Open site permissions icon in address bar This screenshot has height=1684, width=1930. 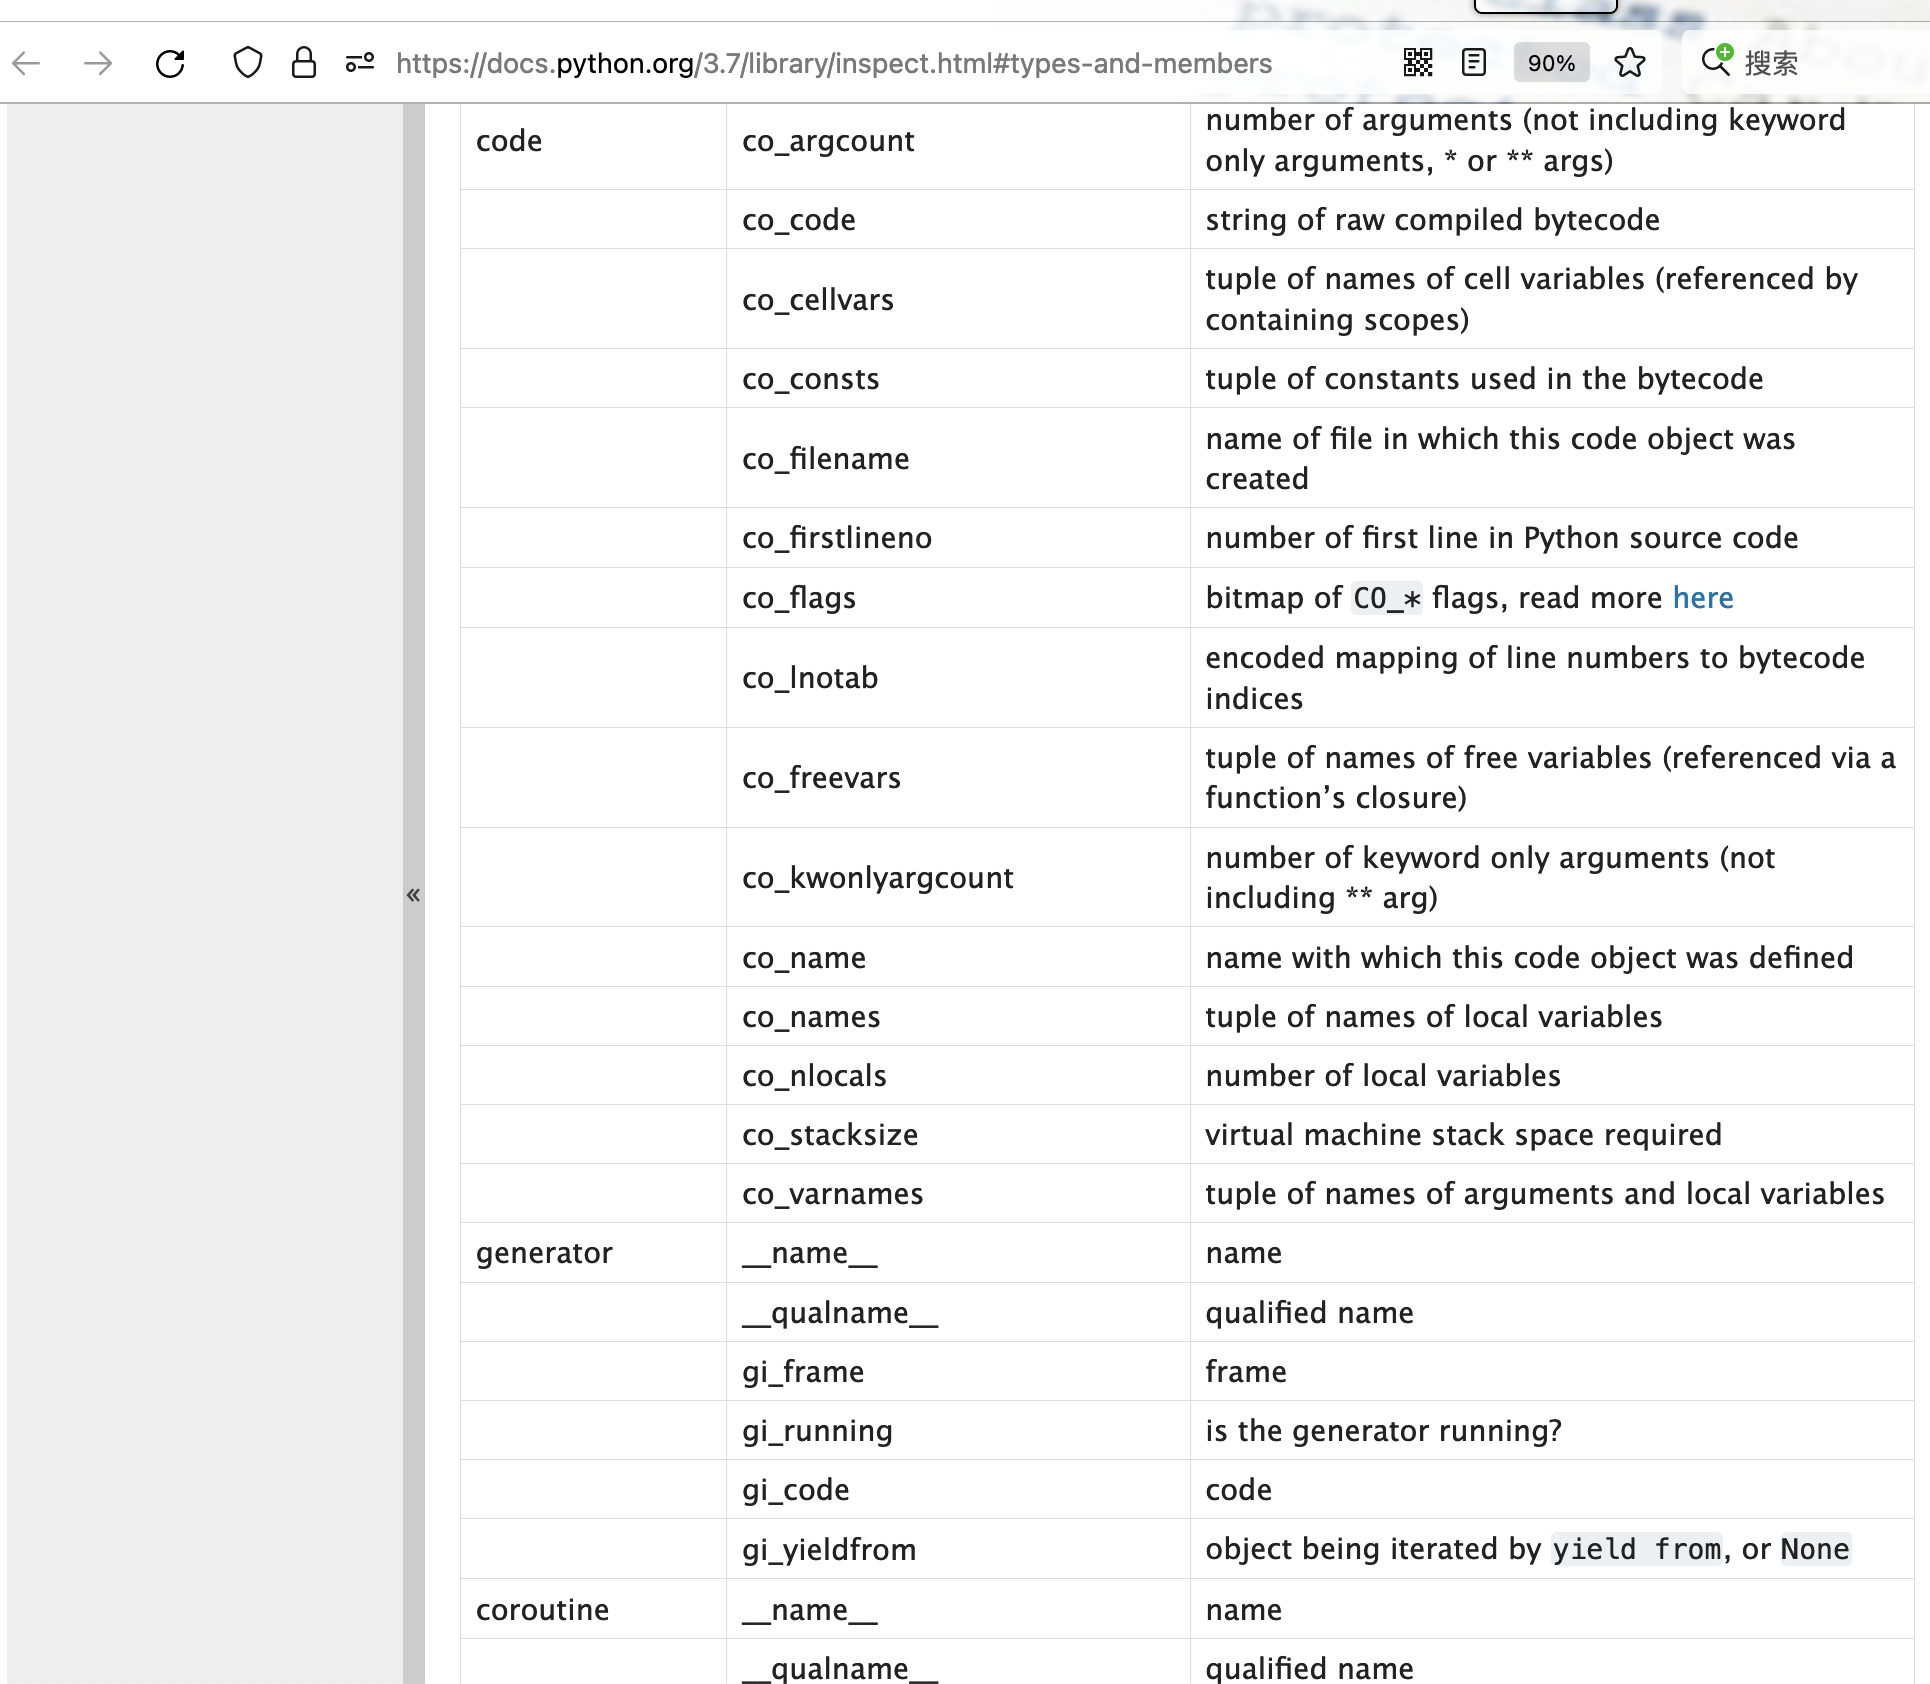coord(360,63)
